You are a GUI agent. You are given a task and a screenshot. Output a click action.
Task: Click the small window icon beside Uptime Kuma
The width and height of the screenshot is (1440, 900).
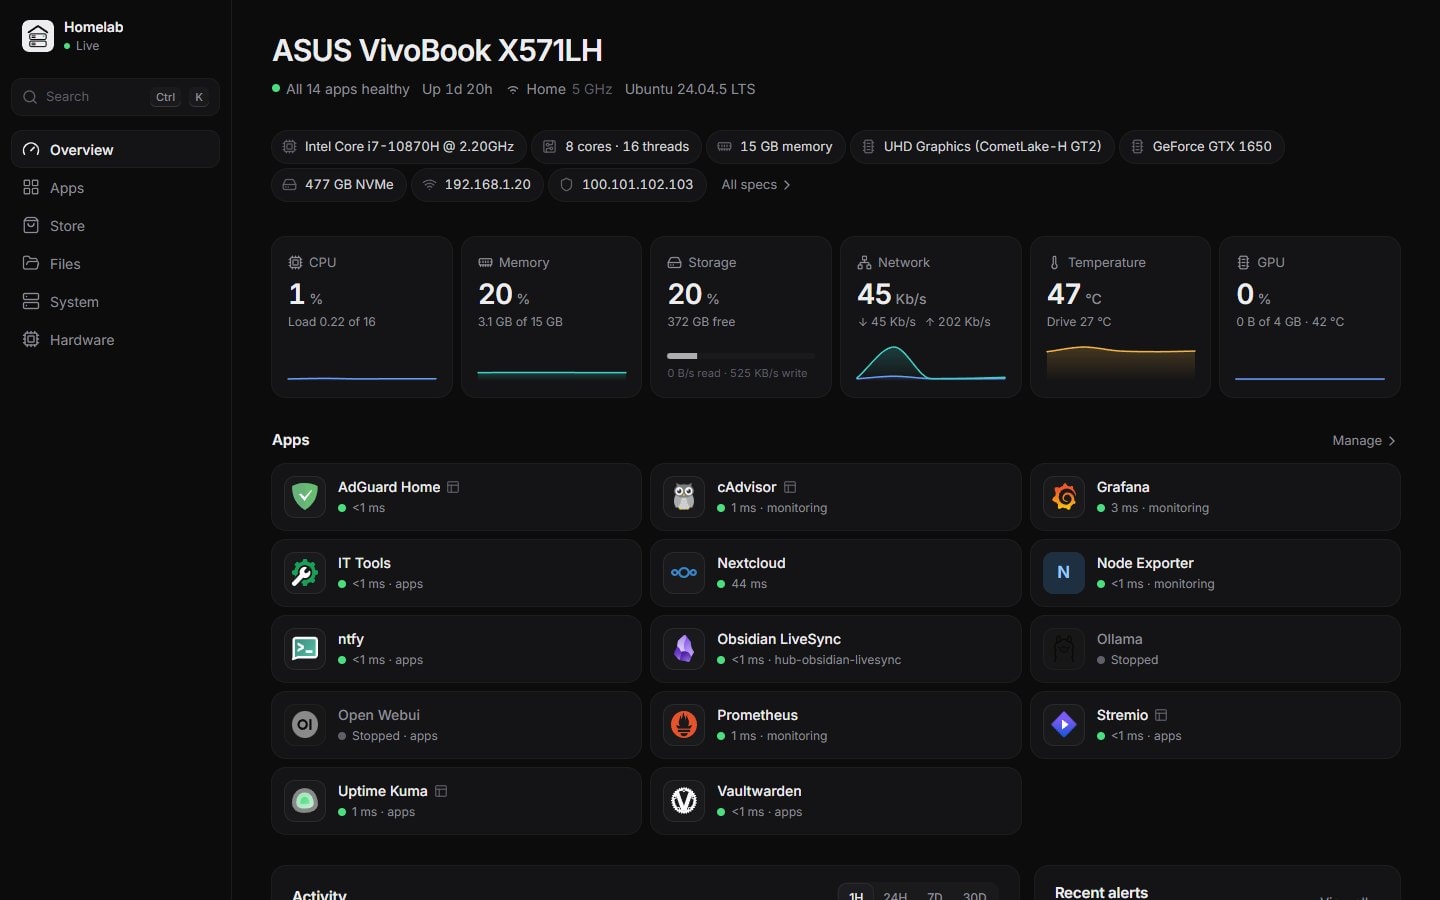(x=441, y=791)
